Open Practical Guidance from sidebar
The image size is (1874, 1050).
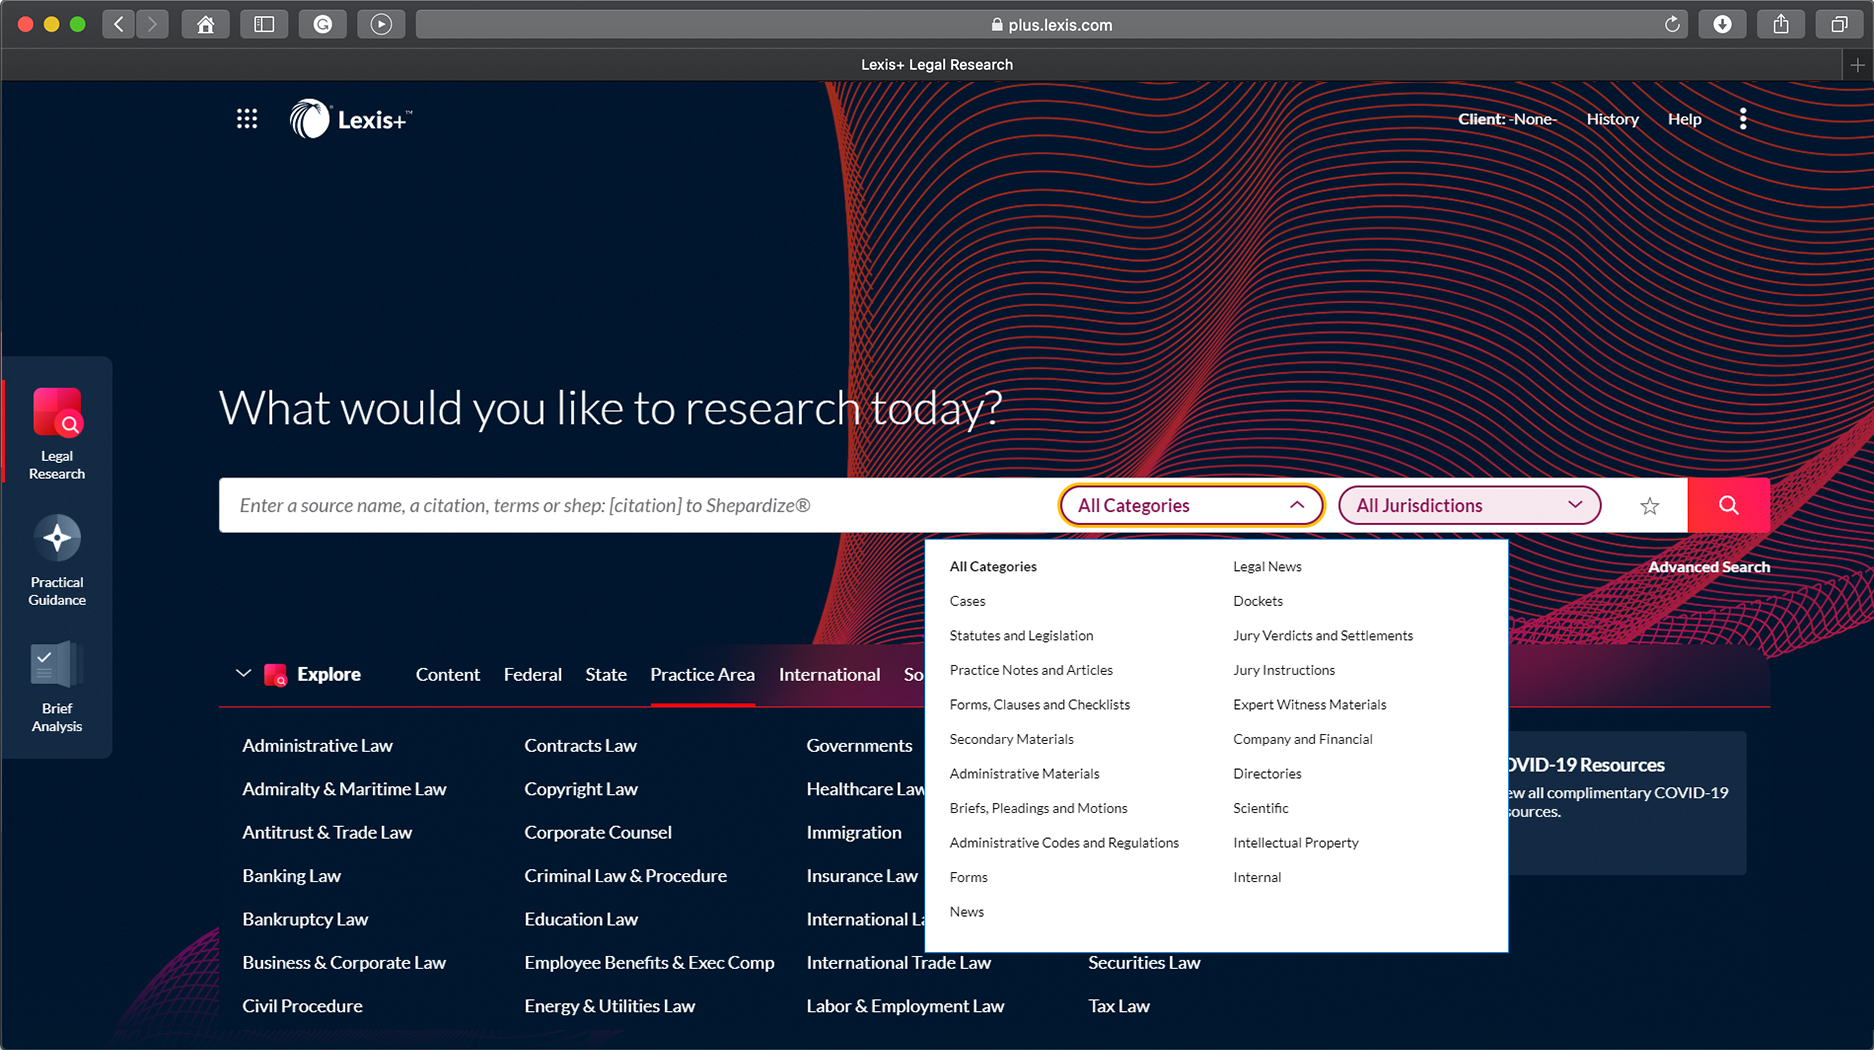(x=57, y=561)
